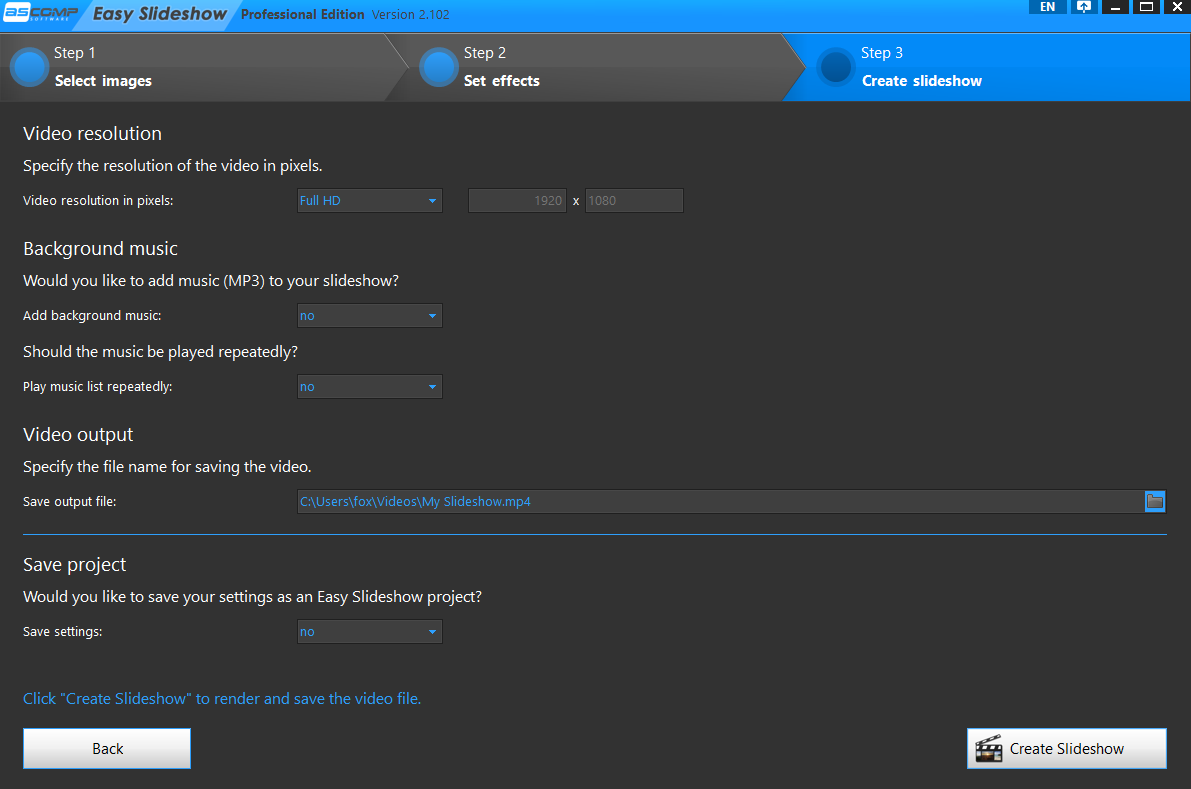The width and height of the screenshot is (1191, 789).
Task: Click the 'Save output file:' label
Action: click(69, 501)
